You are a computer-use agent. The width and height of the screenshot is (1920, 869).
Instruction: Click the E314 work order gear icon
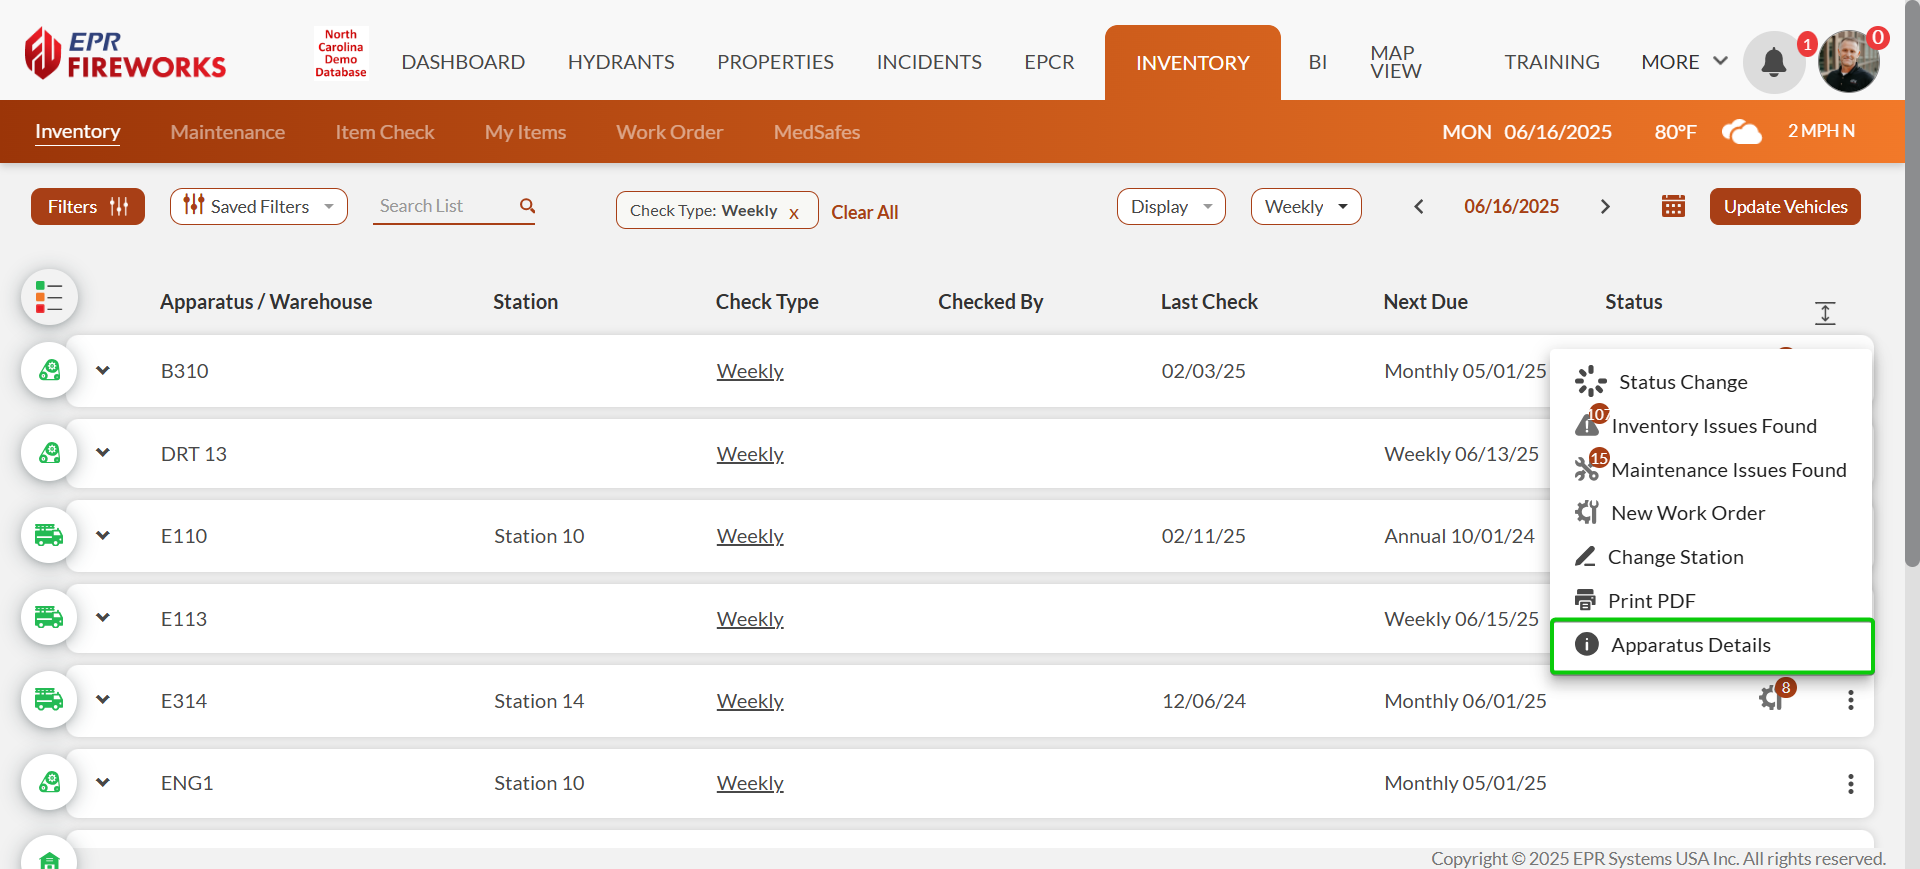pyautogui.click(x=1771, y=698)
